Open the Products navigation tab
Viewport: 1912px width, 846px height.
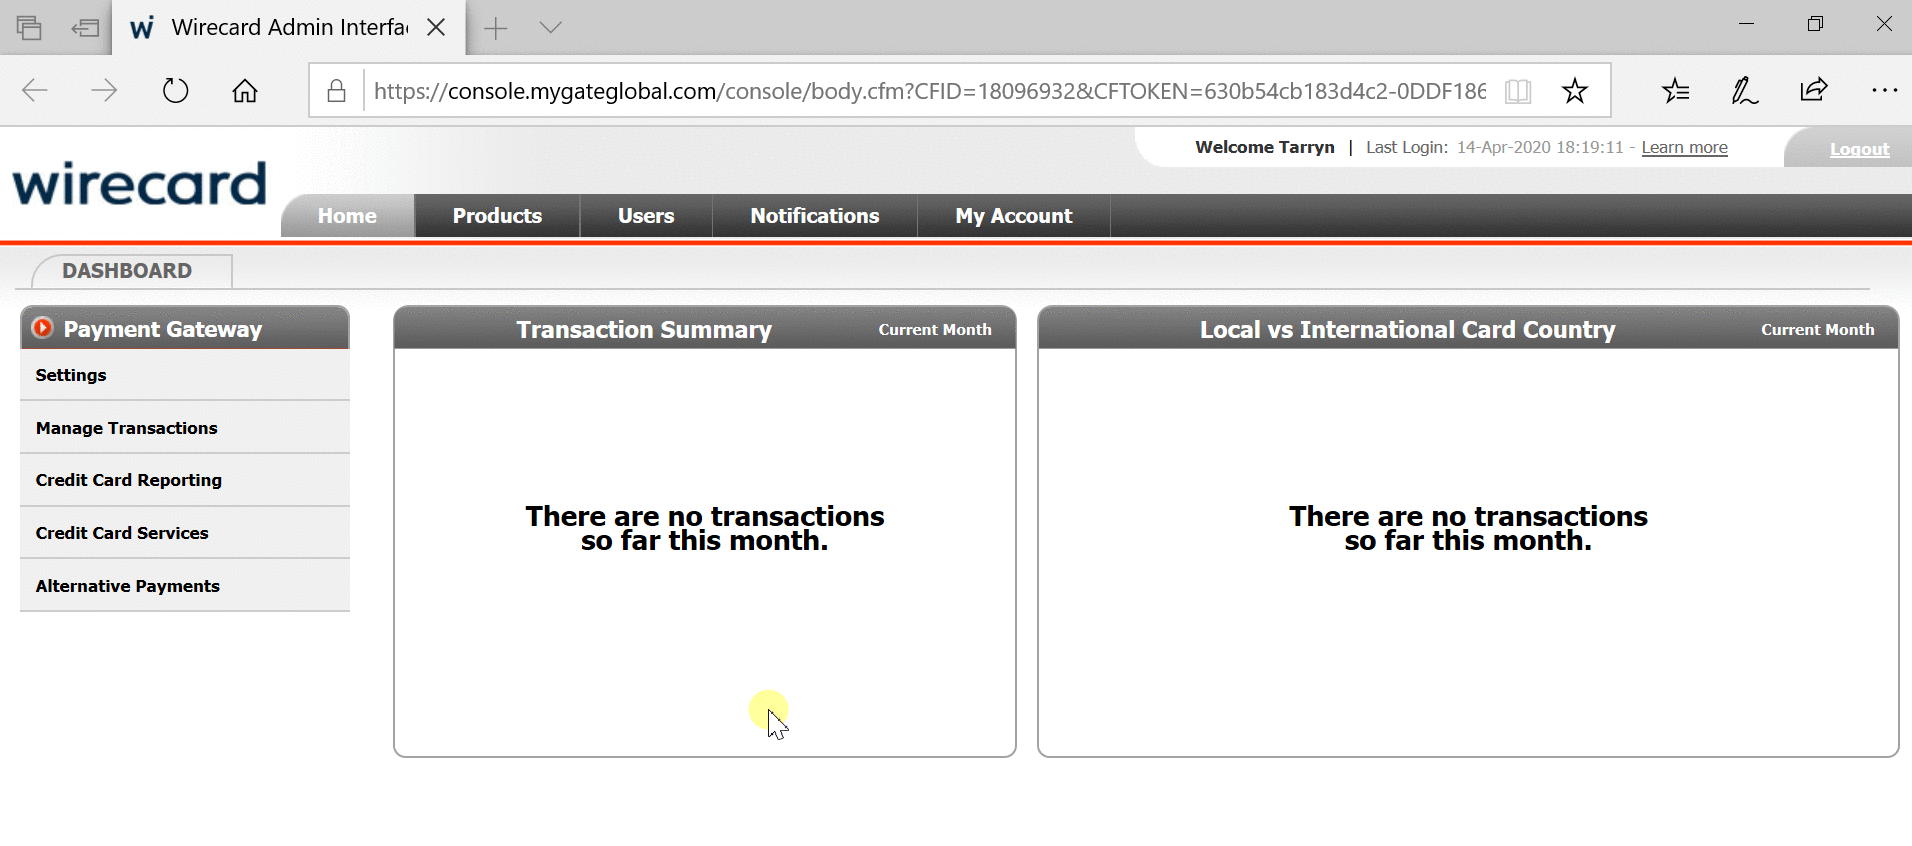tap(497, 216)
